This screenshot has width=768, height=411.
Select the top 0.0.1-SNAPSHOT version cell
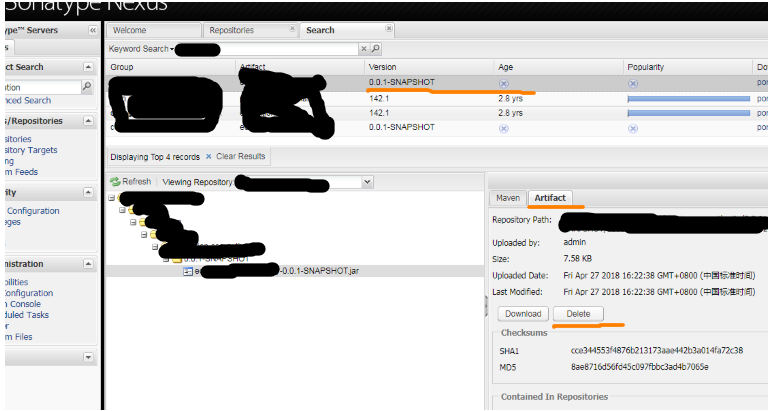coord(402,82)
